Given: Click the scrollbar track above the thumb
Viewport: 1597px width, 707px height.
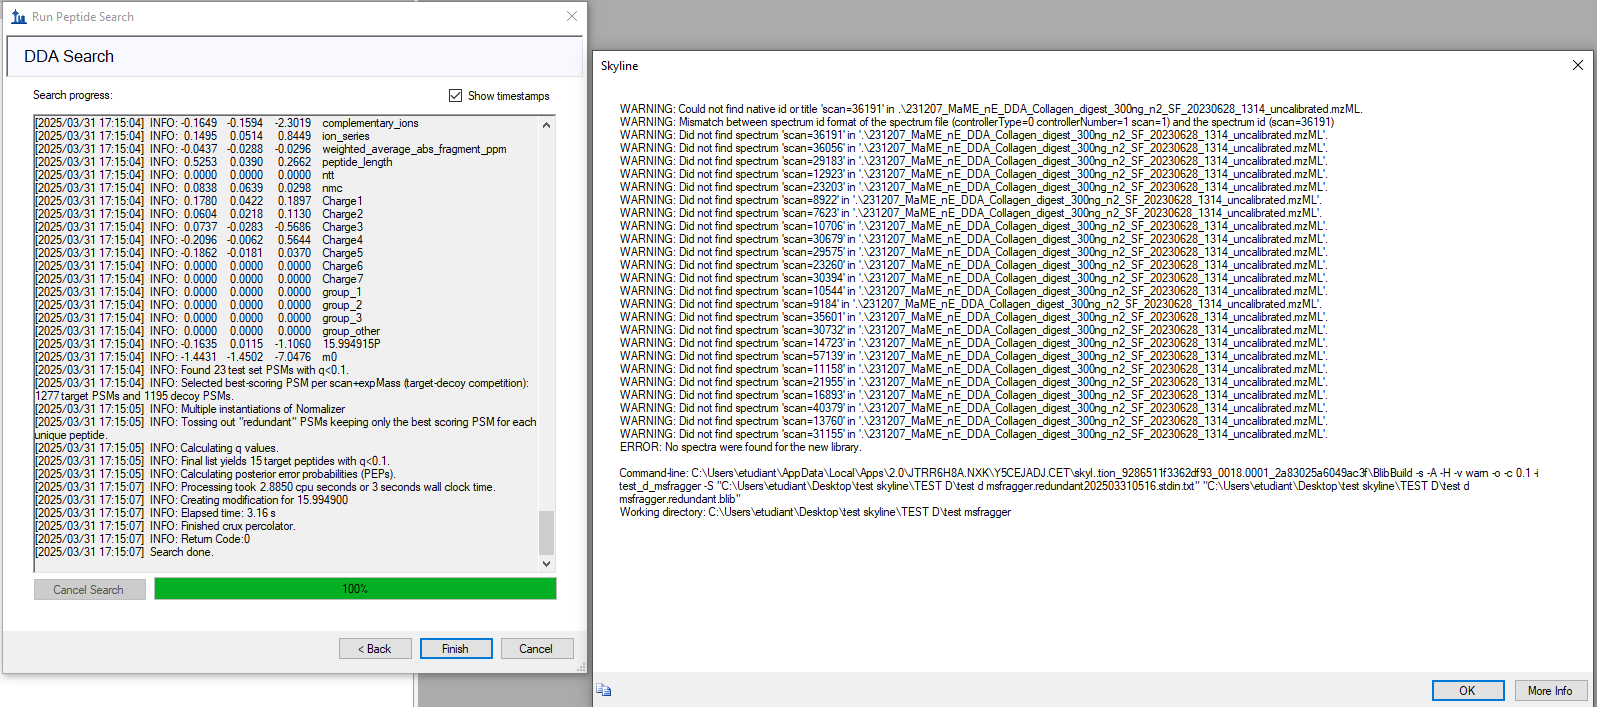Looking at the screenshot, I should [x=546, y=320].
